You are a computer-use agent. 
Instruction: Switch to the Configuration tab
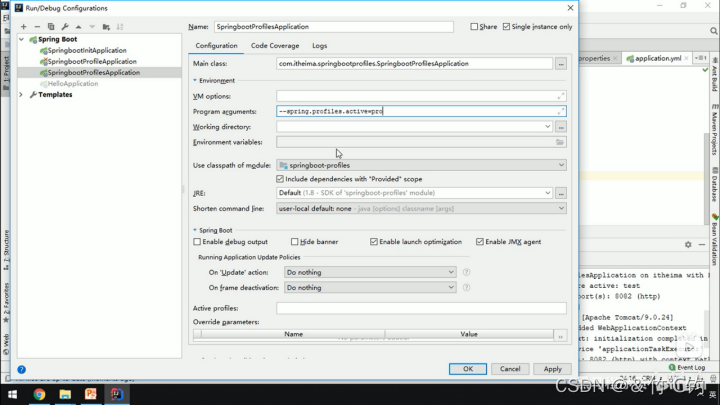[216, 46]
